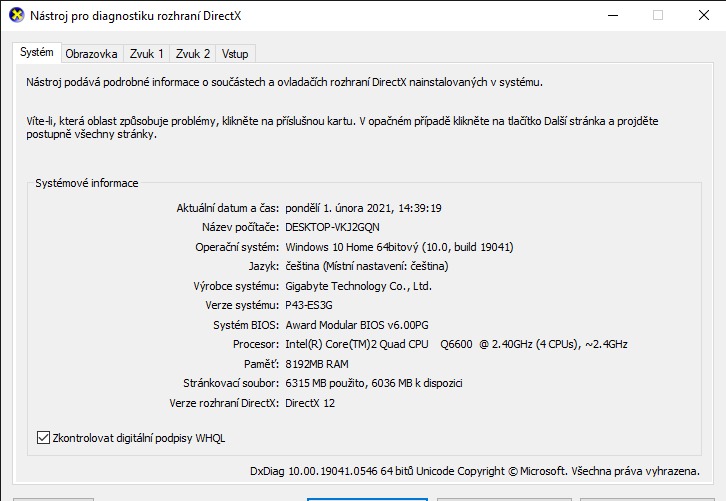Open the Zvuk 1 tab
The height and width of the screenshot is (501, 726).
tap(147, 54)
